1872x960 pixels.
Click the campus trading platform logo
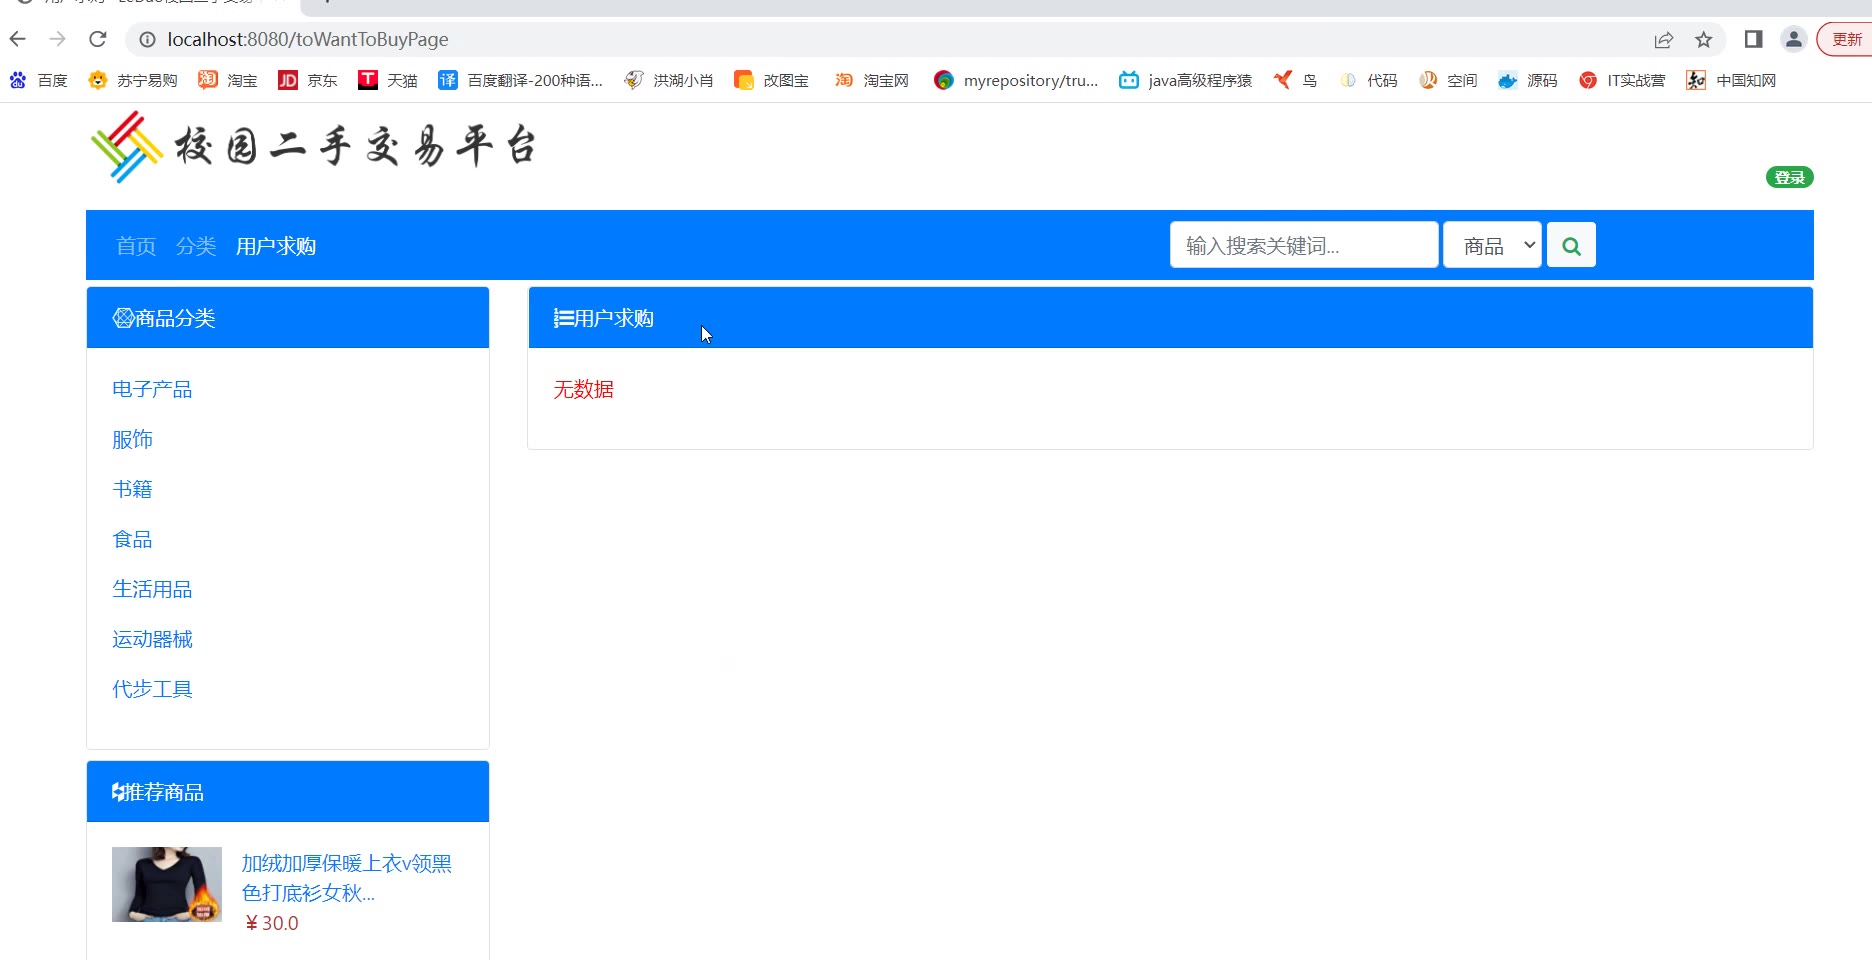point(314,147)
